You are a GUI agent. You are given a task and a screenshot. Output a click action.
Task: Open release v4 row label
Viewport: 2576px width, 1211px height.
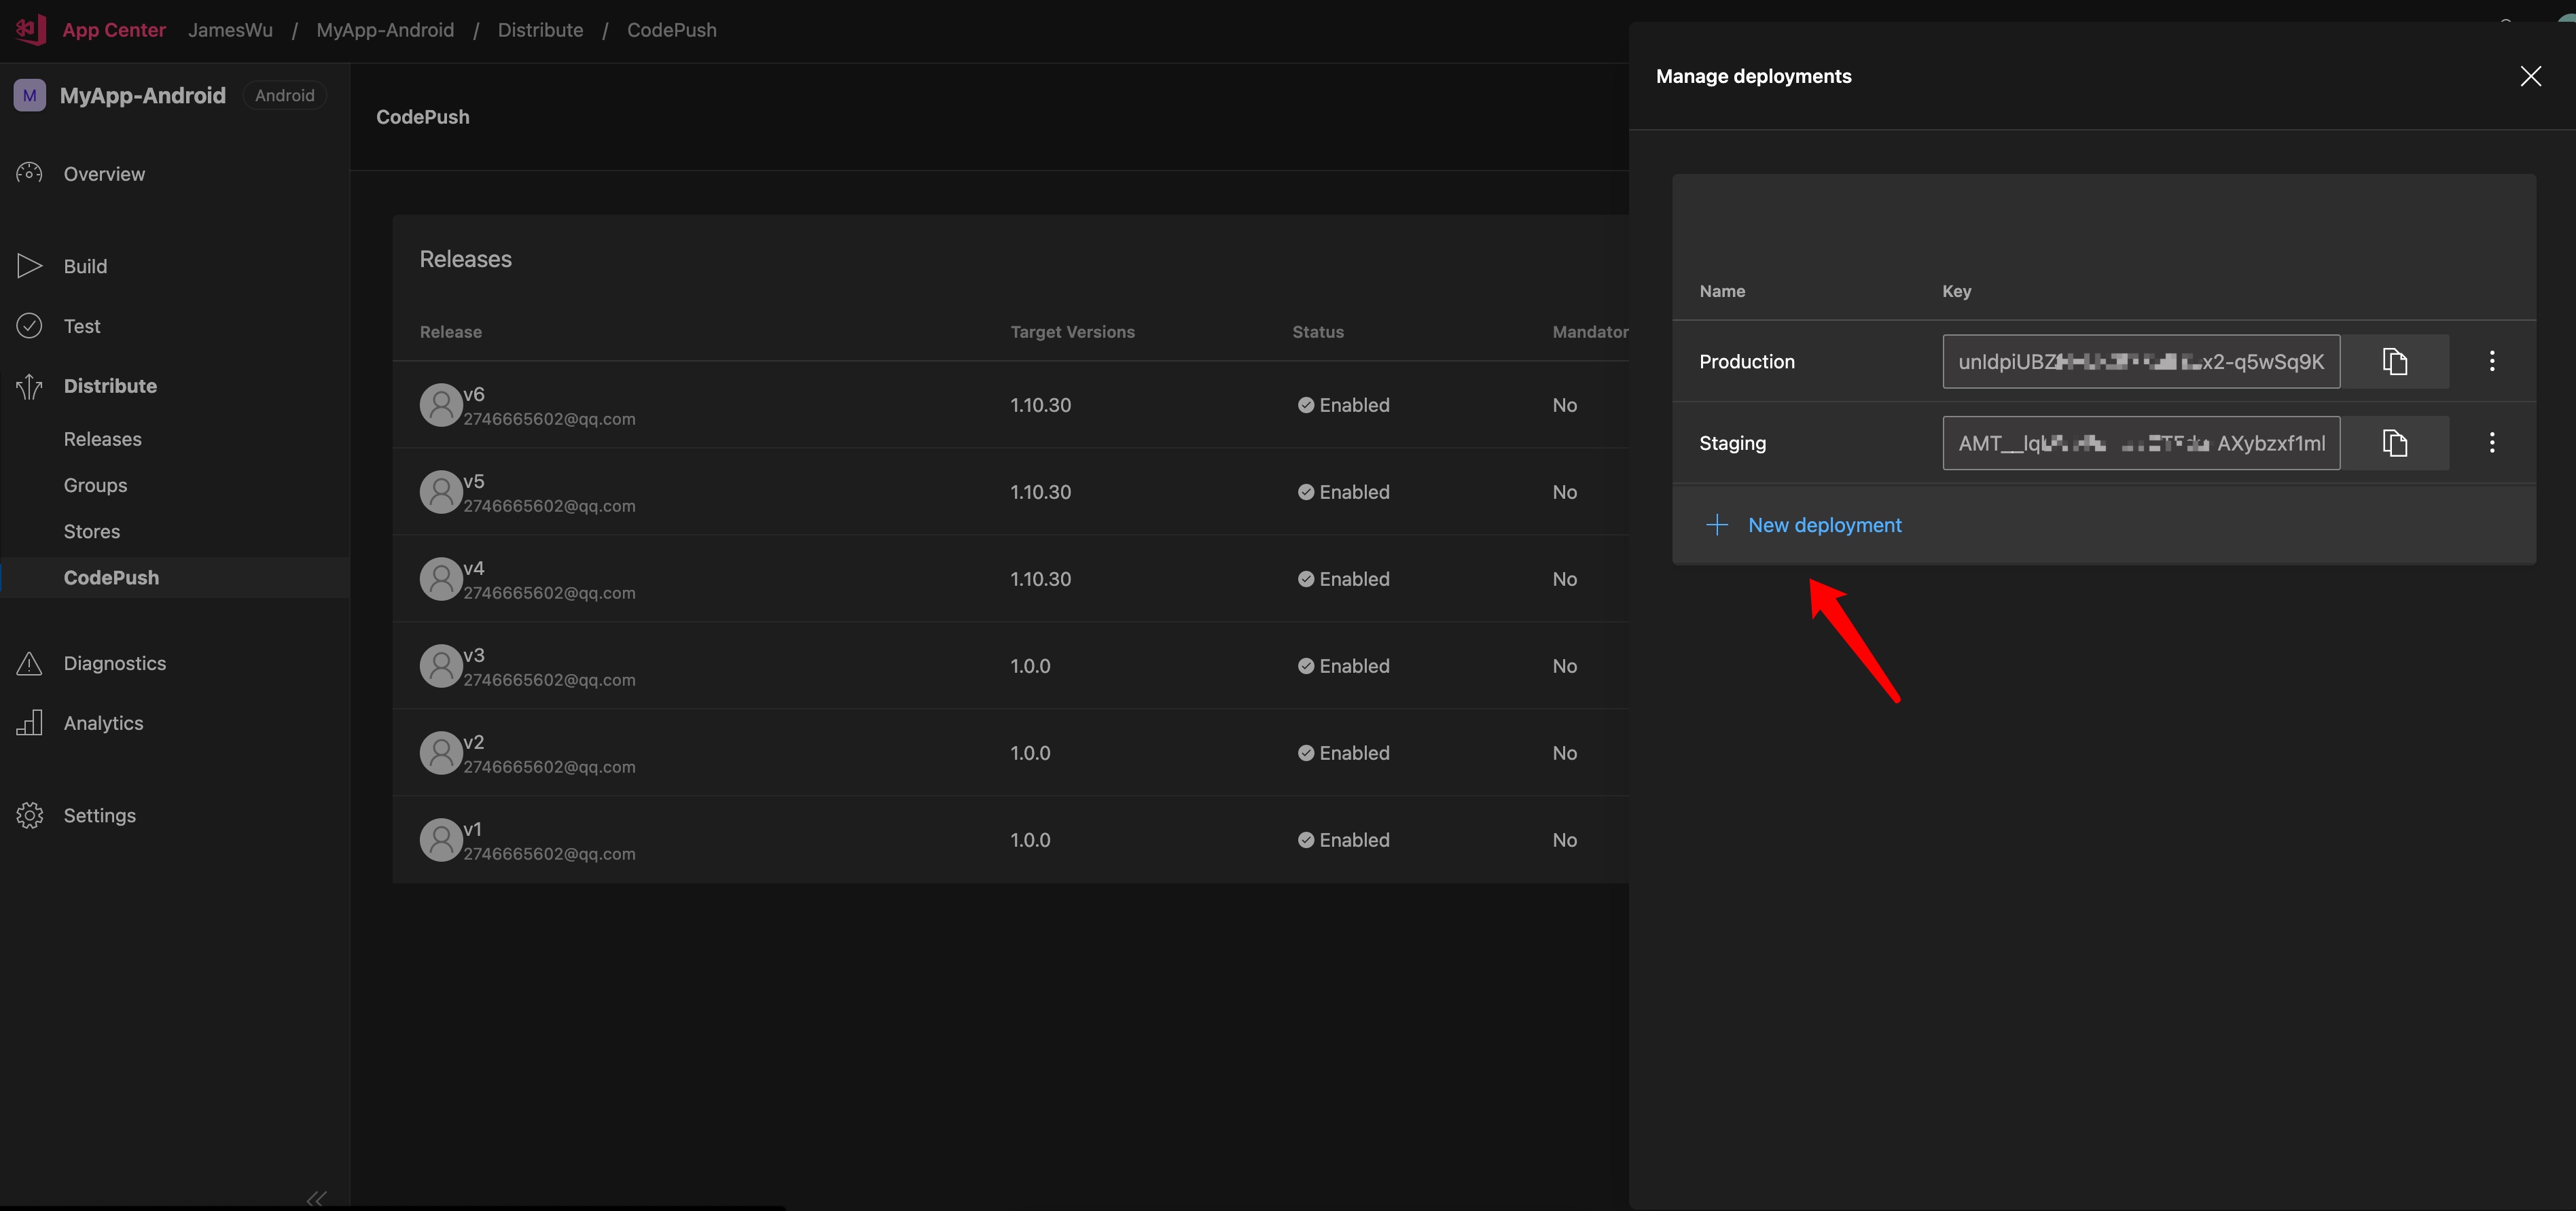[x=474, y=568]
